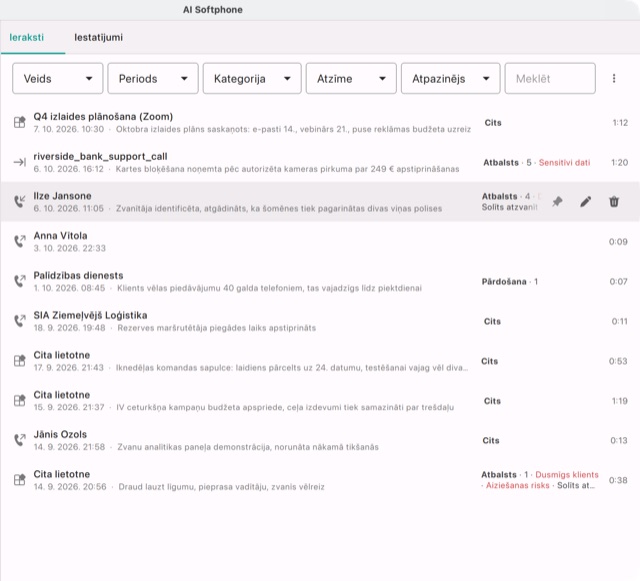
Task: Switch to the Ieraksti tab
Action: click(x=27, y=38)
